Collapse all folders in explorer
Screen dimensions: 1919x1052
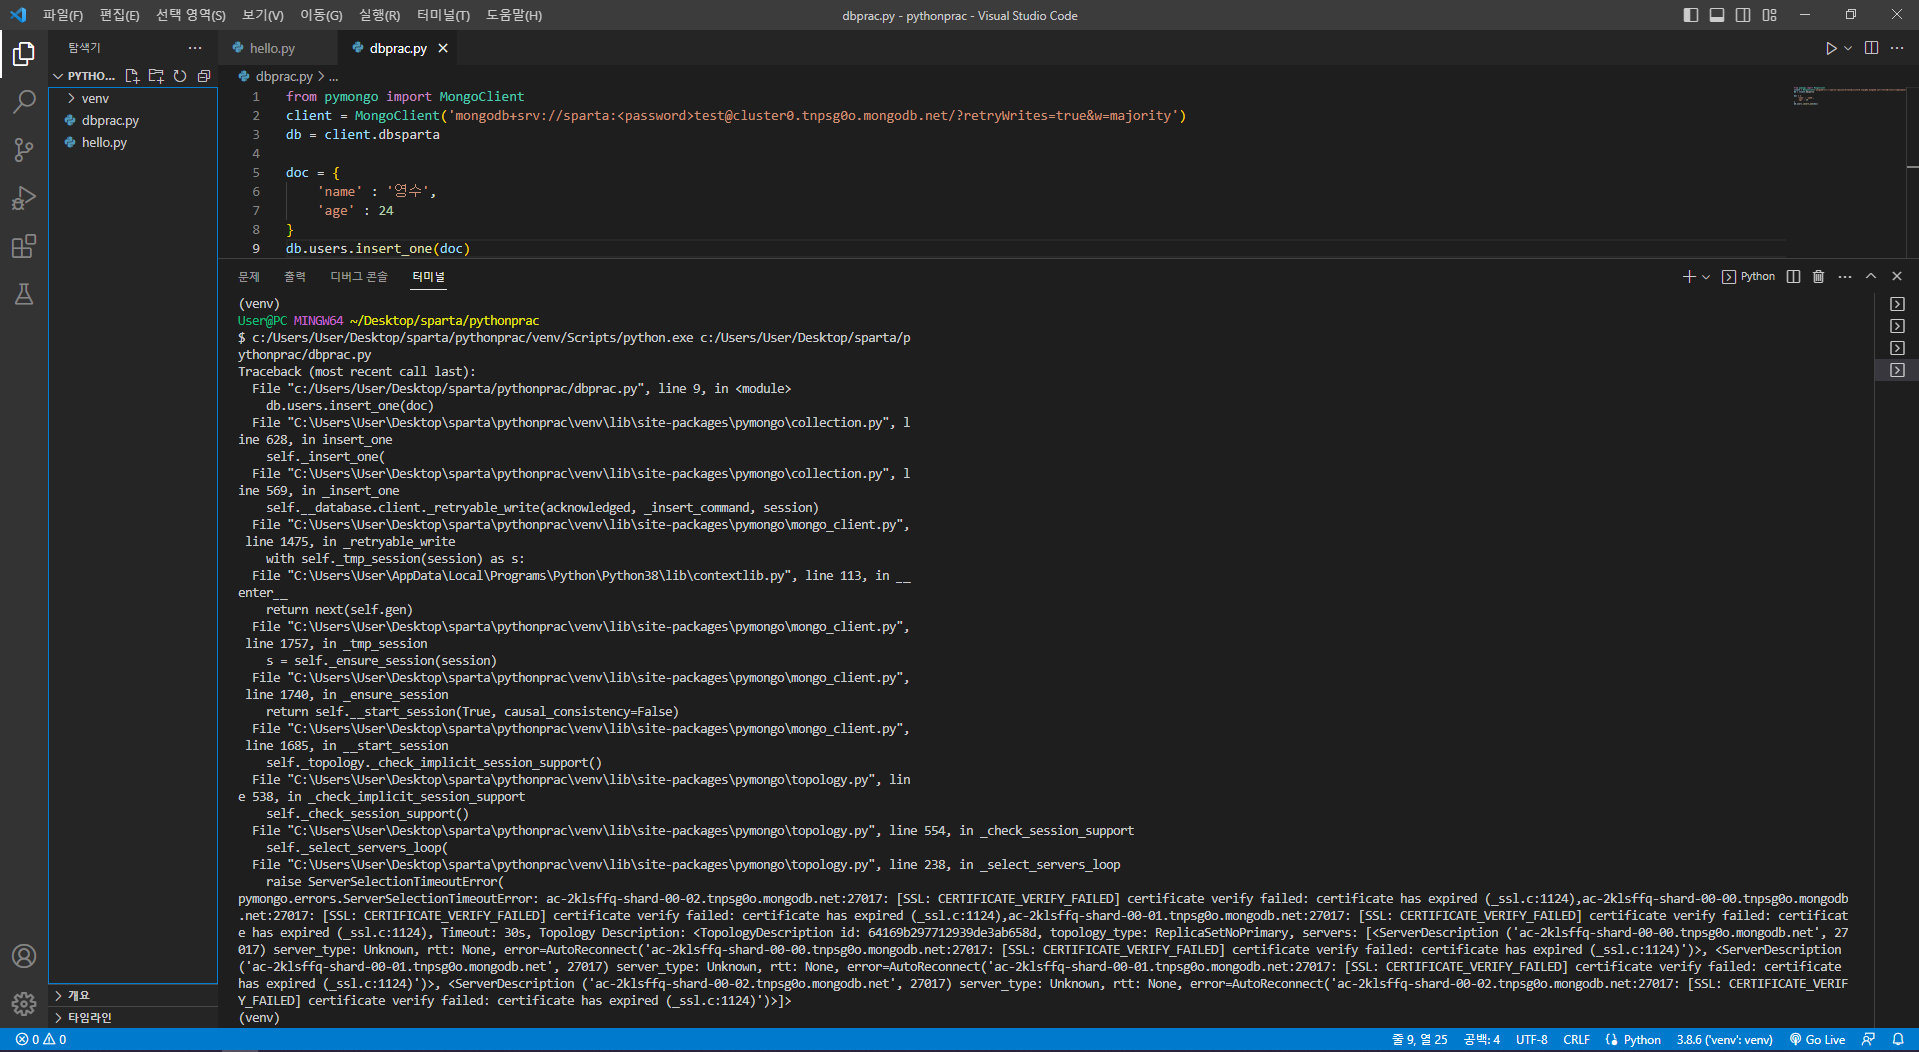click(204, 76)
